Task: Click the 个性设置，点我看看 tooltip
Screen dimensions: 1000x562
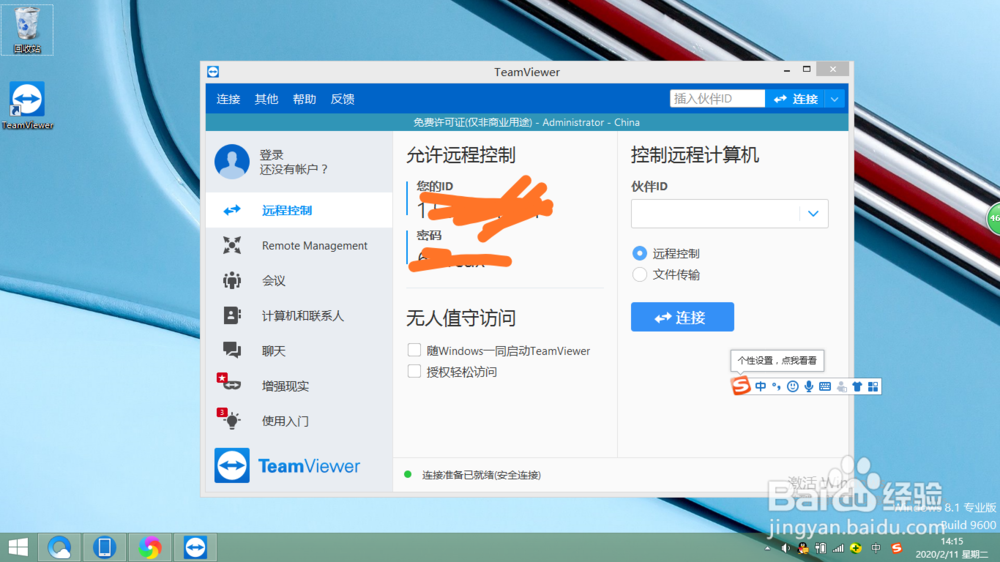Action: click(x=777, y=360)
